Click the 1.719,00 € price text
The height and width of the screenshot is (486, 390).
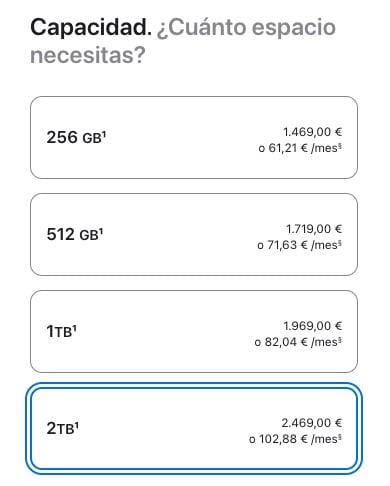coord(314,229)
